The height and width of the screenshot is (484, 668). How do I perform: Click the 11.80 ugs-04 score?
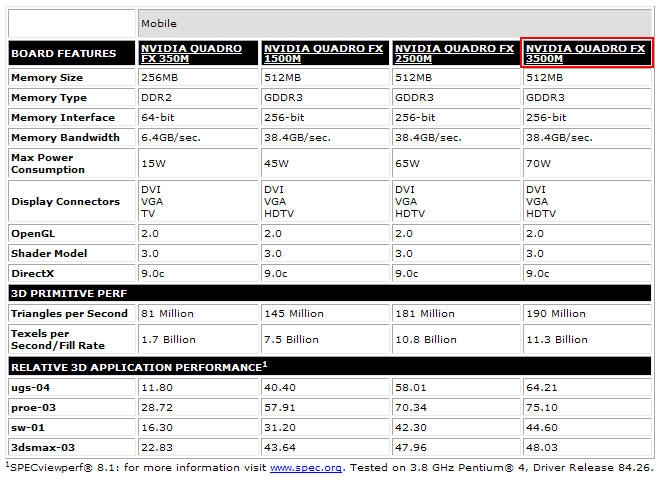pos(157,388)
